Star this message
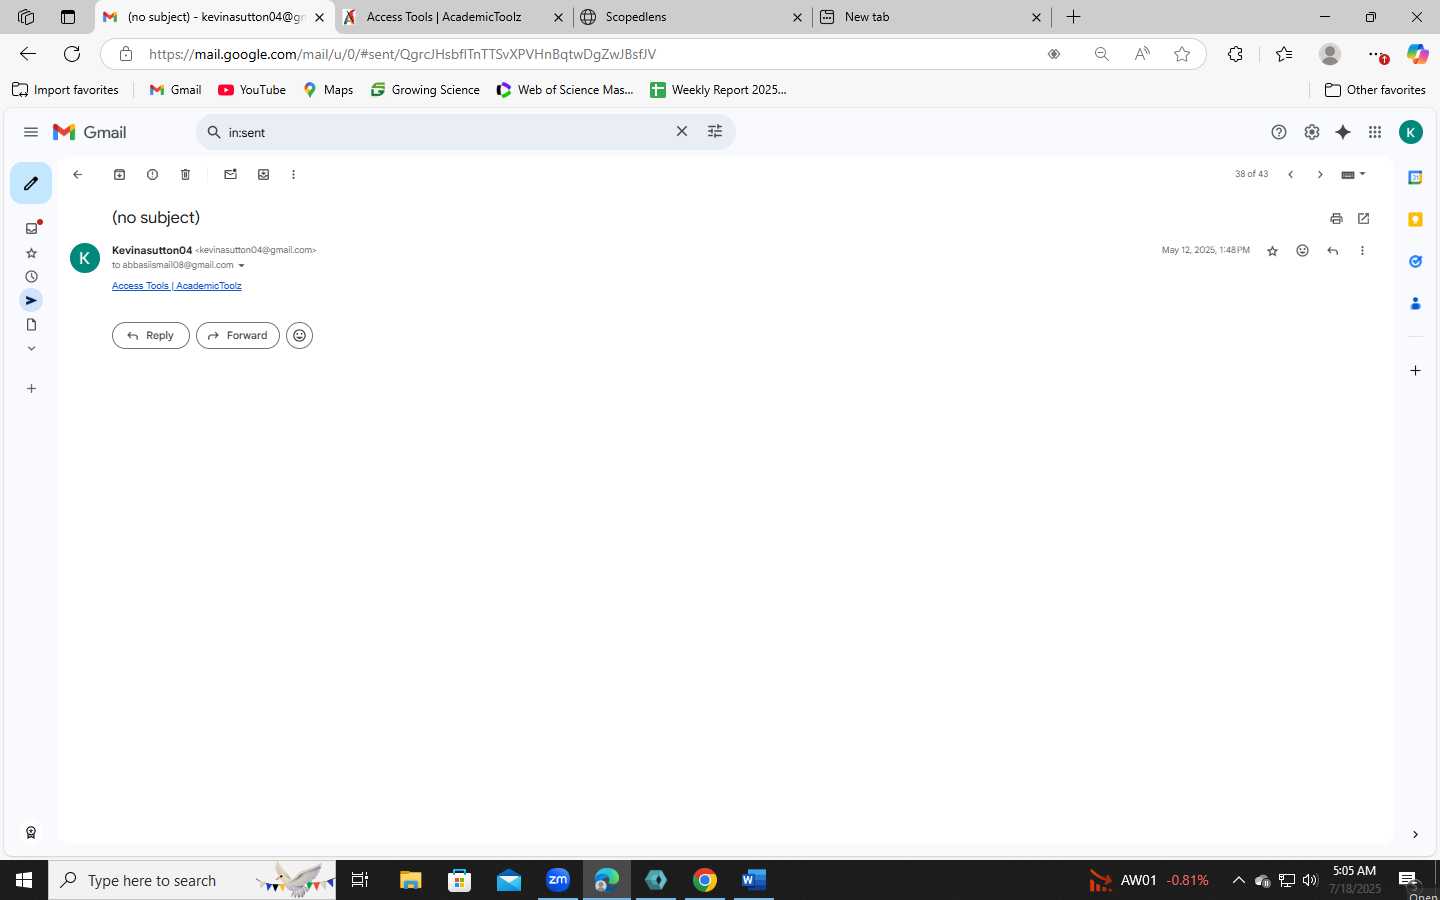The width and height of the screenshot is (1440, 900). point(1272,251)
